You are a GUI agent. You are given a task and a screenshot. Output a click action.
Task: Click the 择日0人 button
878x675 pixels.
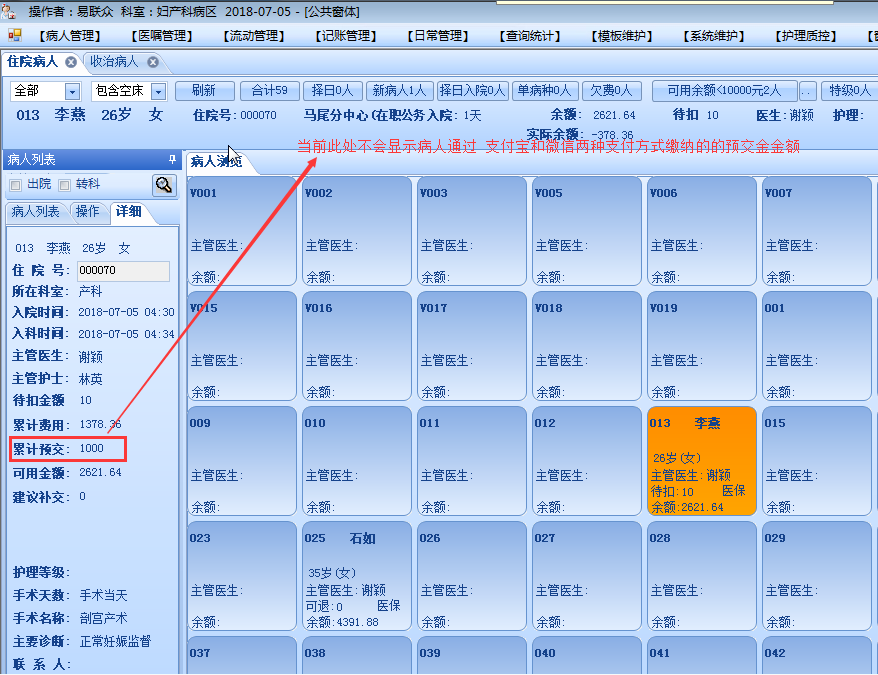point(333,91)
